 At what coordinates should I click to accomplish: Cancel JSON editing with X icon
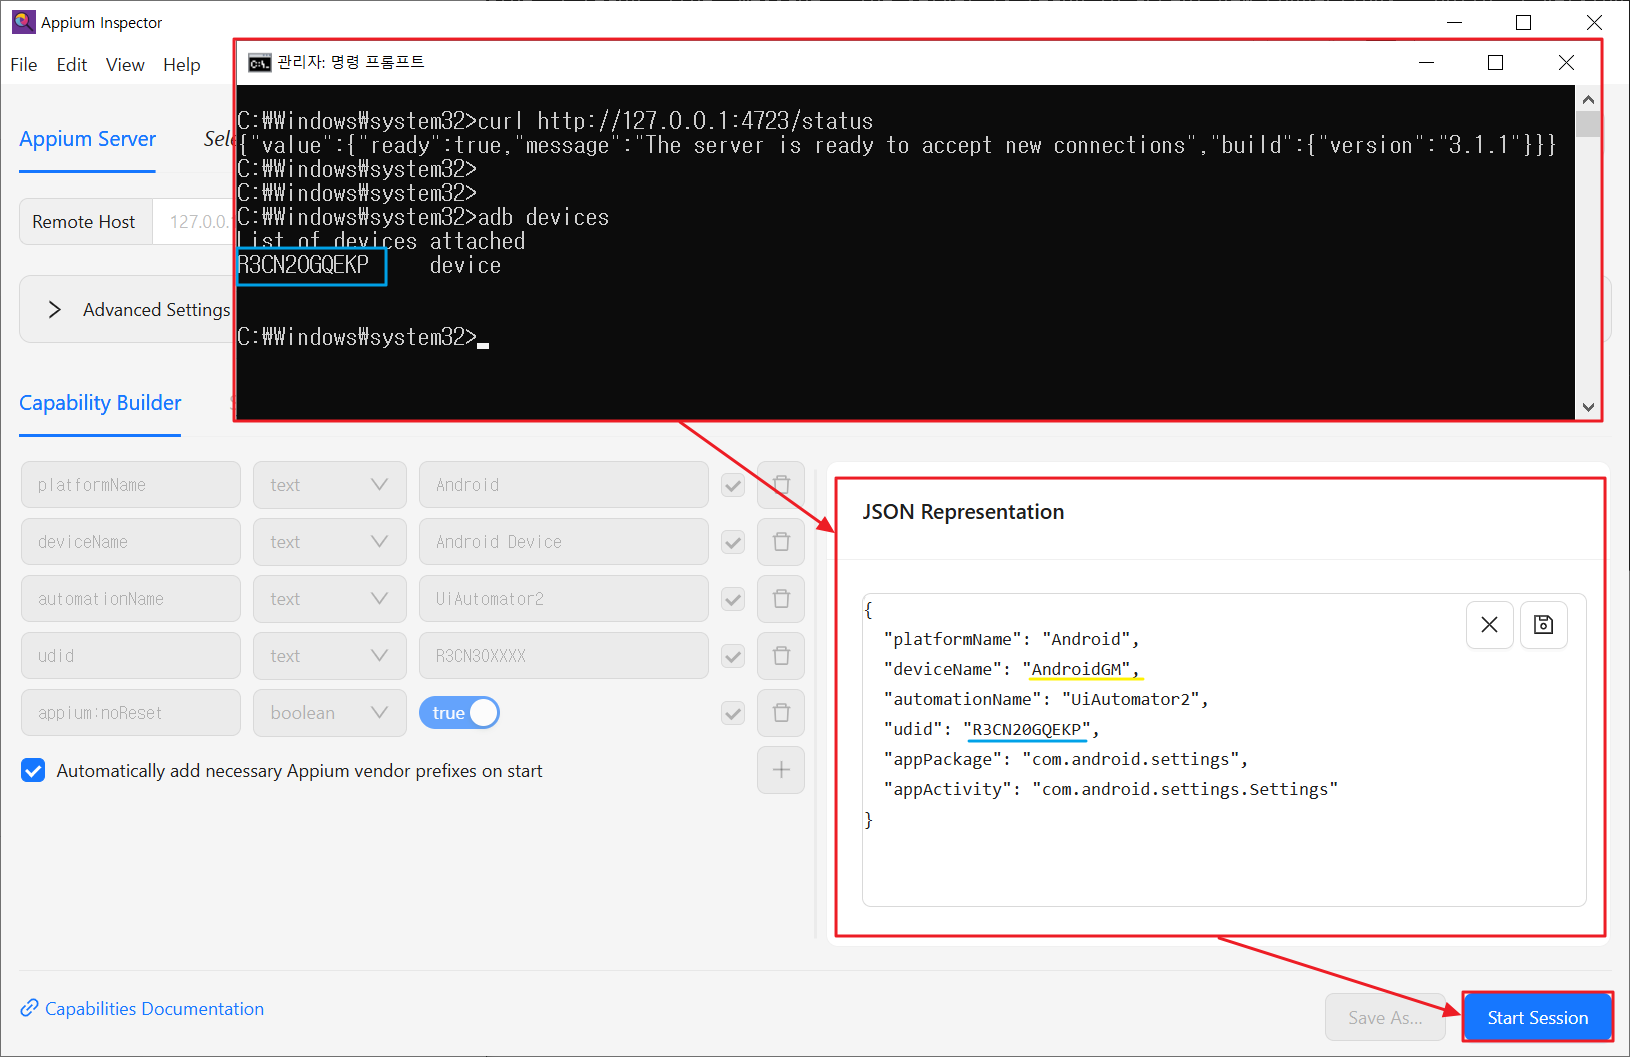coord(1489,625)
